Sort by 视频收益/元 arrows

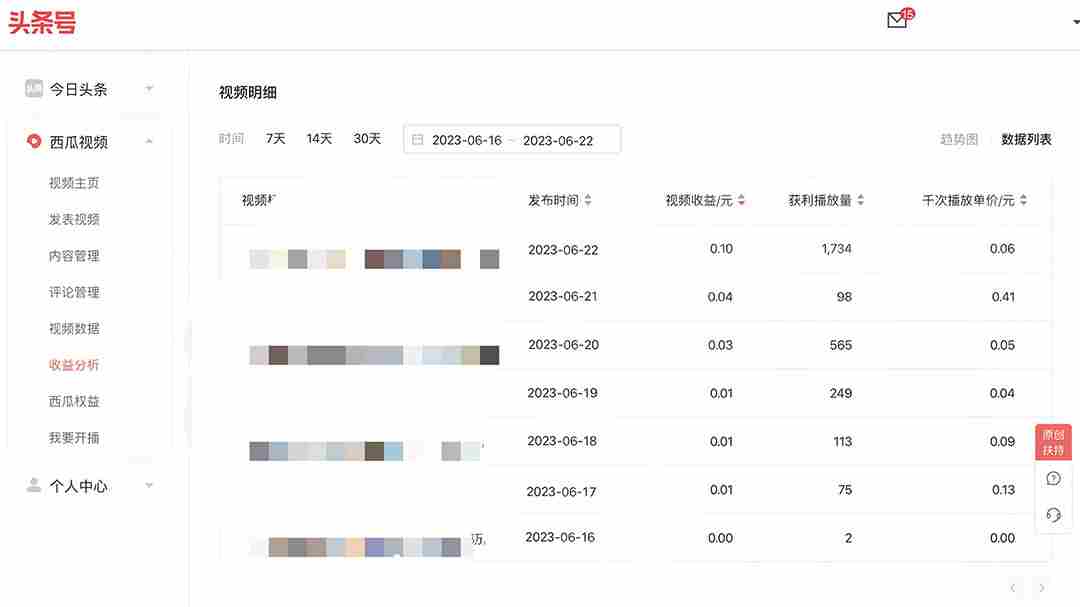point(741,200)
